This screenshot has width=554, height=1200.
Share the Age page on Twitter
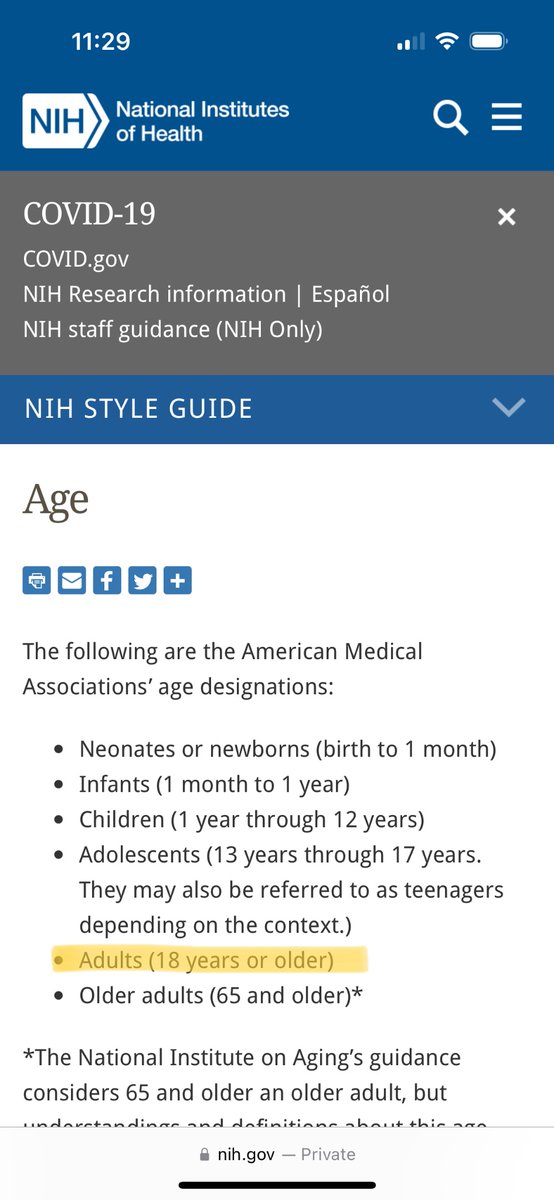click(142, 580)
